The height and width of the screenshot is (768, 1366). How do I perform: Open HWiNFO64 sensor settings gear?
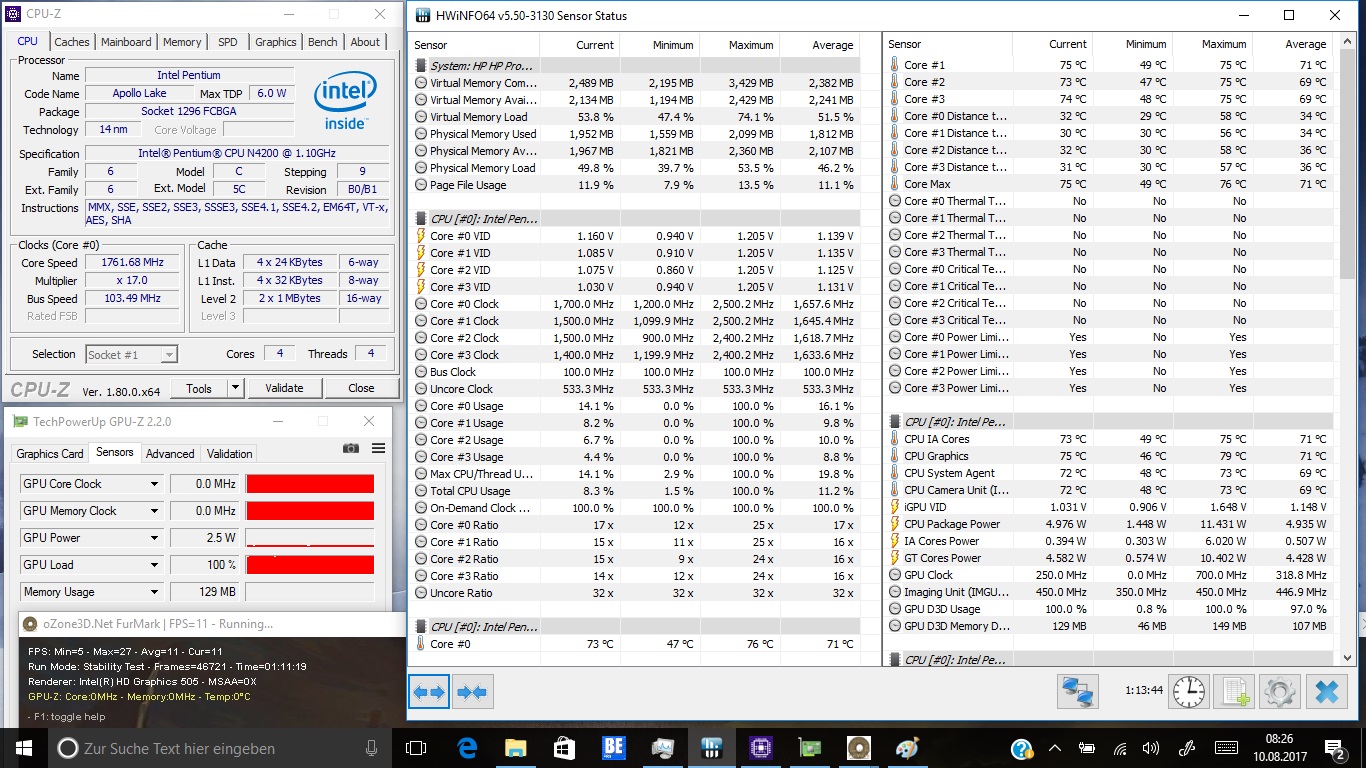(x=1281, y=691)
